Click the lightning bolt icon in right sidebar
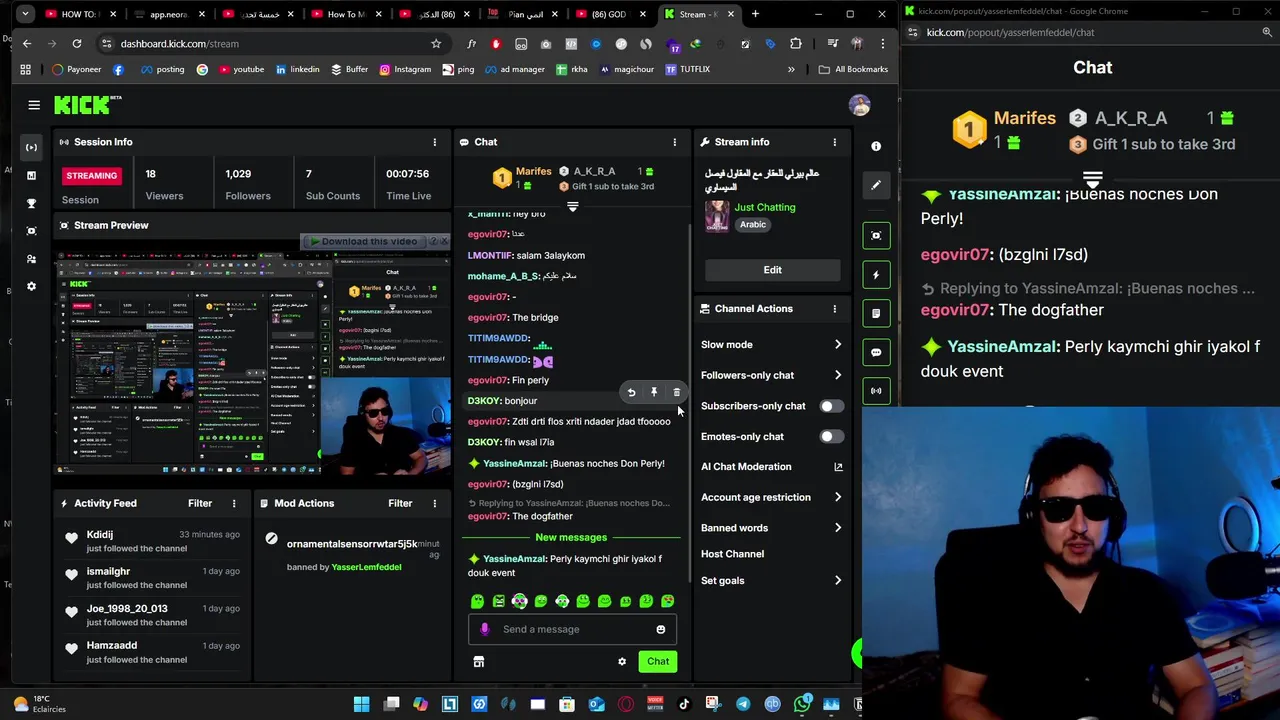The width and height of the screenshot is (1280, 720). click(x=876, y=275)
